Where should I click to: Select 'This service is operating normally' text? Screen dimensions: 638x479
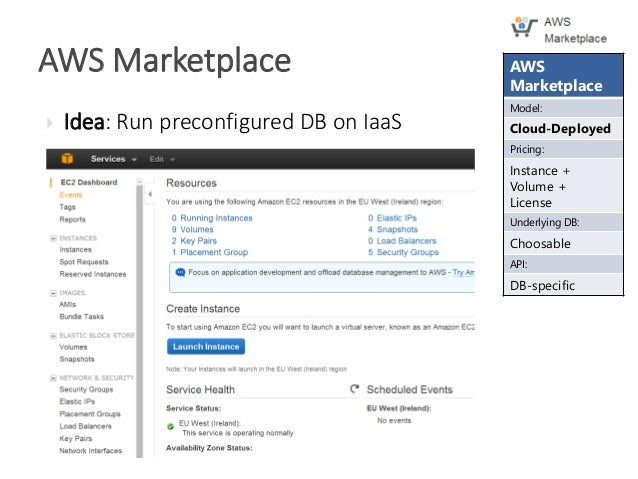pyautogui.click(x=238, y=433)
